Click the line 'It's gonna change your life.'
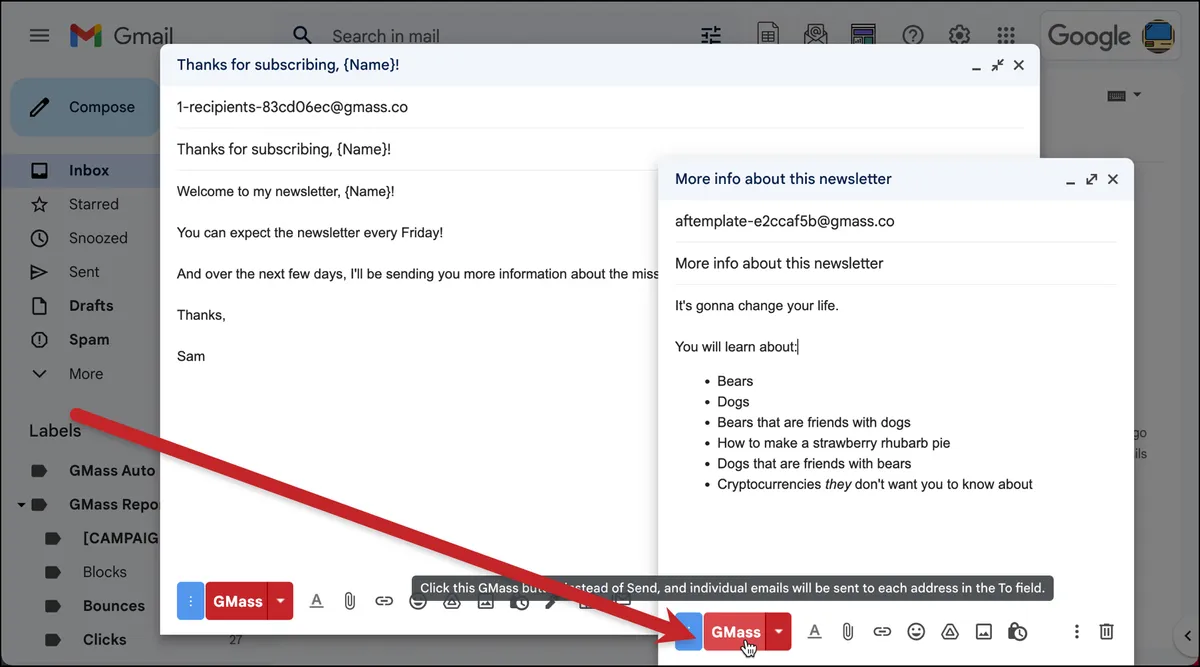The width and height of the screenshot is (1200, 667). (757, 305)
